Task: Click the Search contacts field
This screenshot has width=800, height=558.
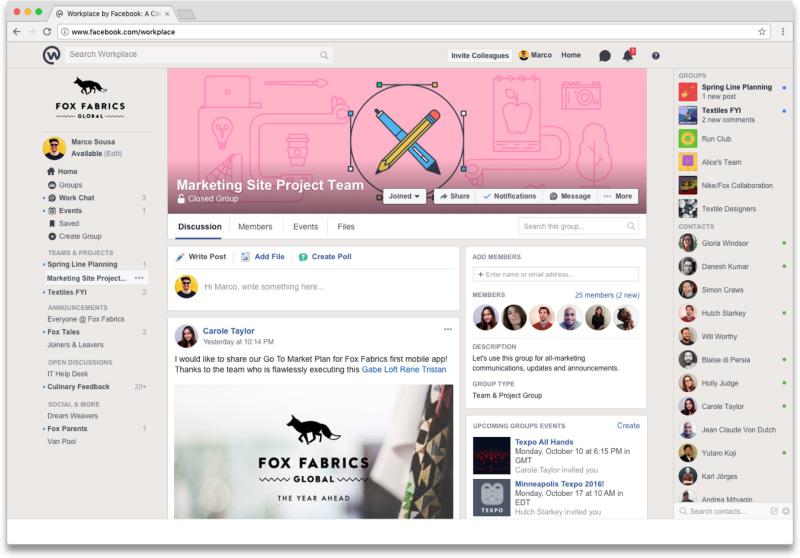Action: (724, 511)
